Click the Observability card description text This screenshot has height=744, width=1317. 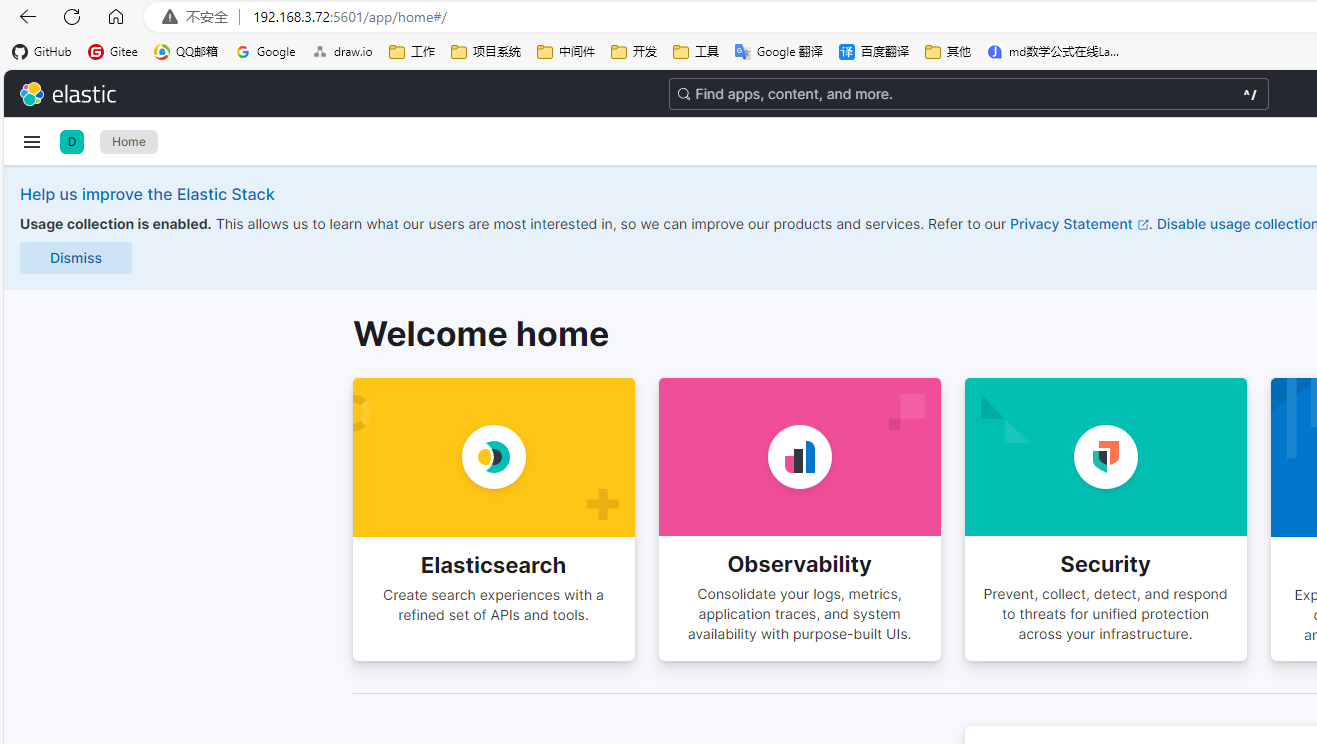click(x=800, y=614)
